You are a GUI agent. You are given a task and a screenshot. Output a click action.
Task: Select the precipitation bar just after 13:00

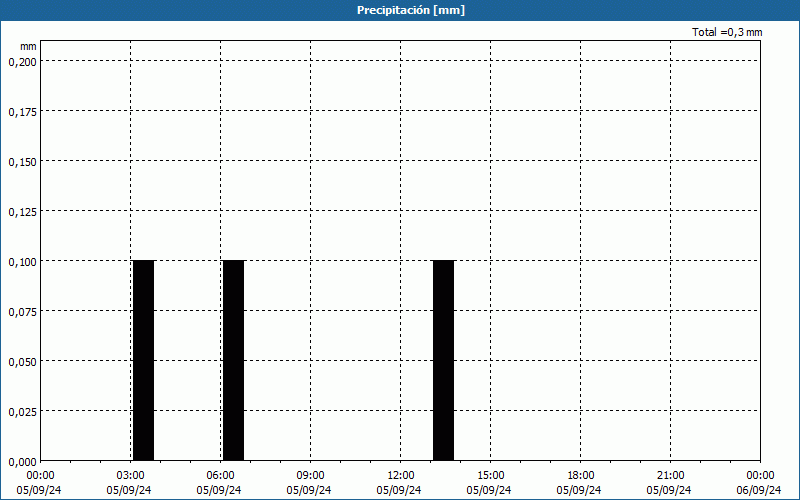(x=443, y=360)
